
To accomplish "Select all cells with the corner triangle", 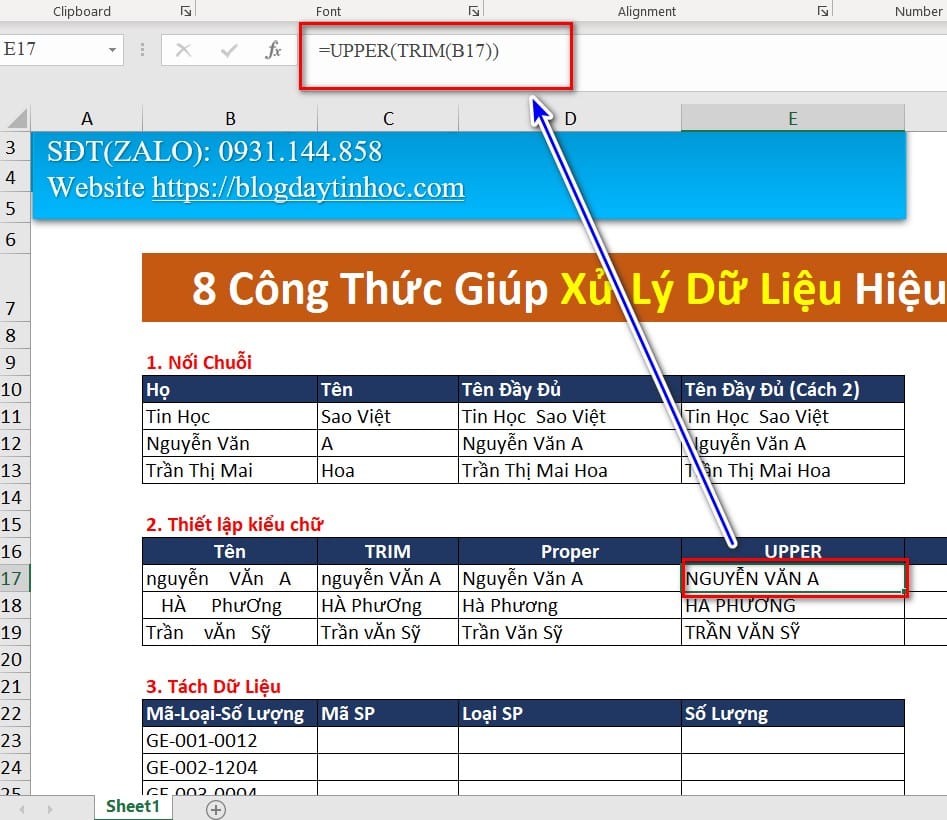I will tap(17, 118).
